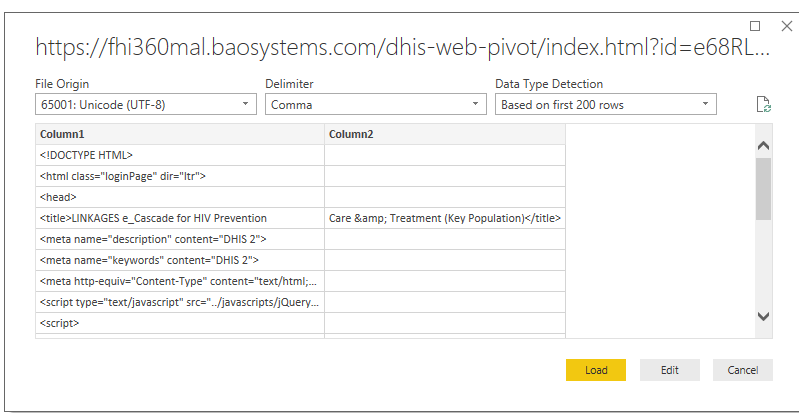The image size is (799, 413).
Task: Open the Data Type Detection dropdown
Action: pos(606,104)
